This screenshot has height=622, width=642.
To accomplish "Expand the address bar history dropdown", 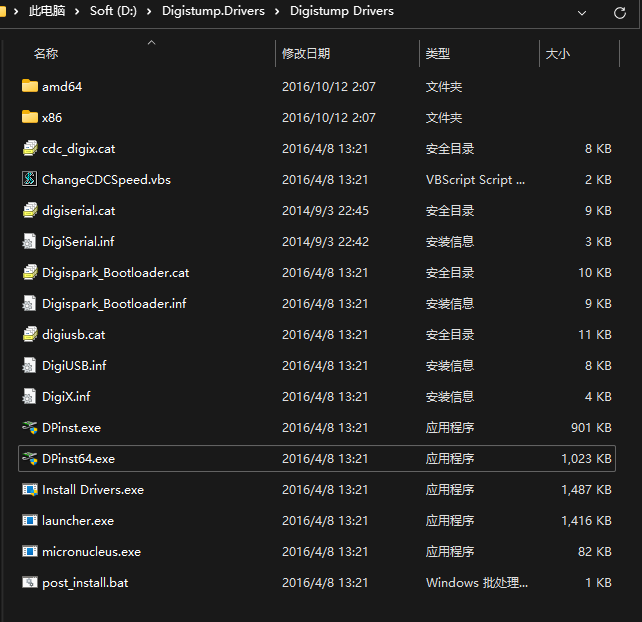I will 582,12.
